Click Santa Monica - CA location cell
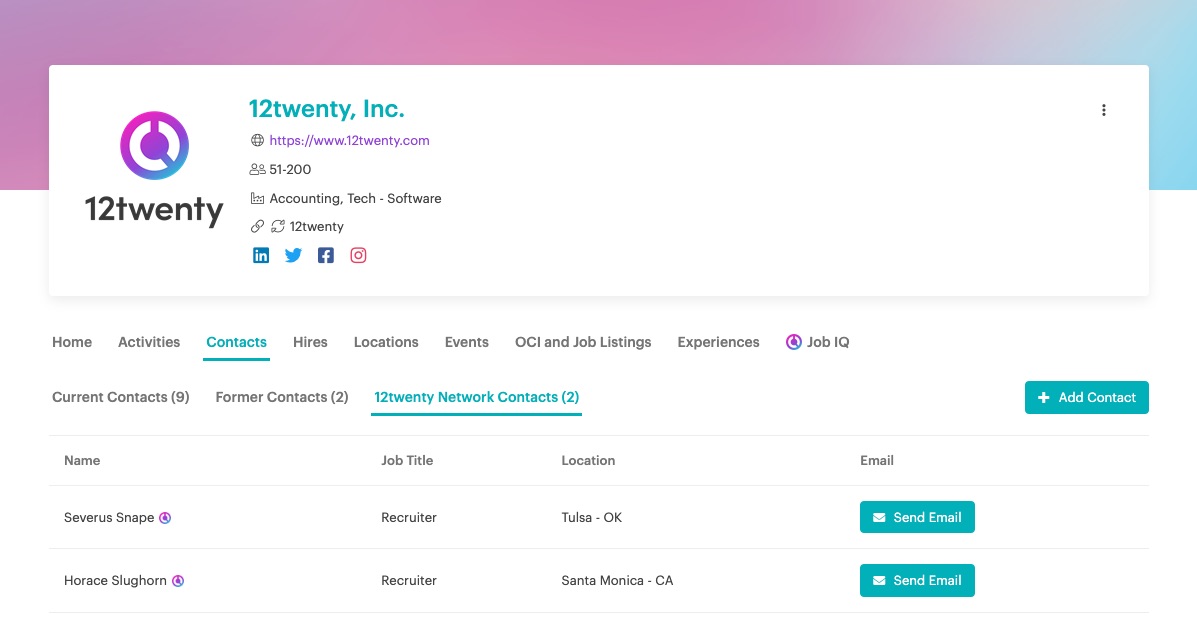Image resolution: width=1197 pixels, height=626 pixels. [617, 581]
